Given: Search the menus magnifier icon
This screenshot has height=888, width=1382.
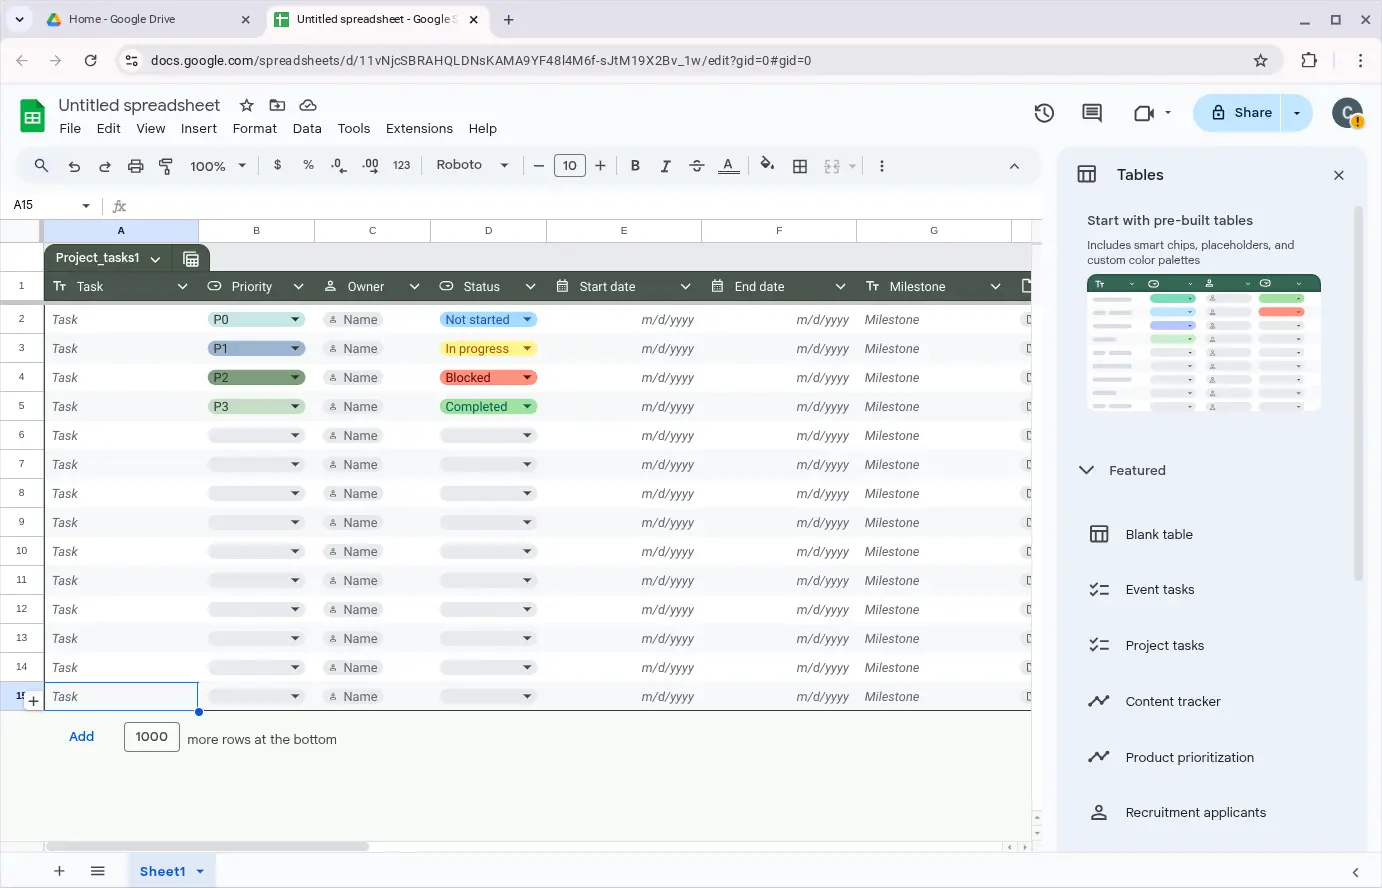Looking at the screenshot, I should tap(41, 166).
